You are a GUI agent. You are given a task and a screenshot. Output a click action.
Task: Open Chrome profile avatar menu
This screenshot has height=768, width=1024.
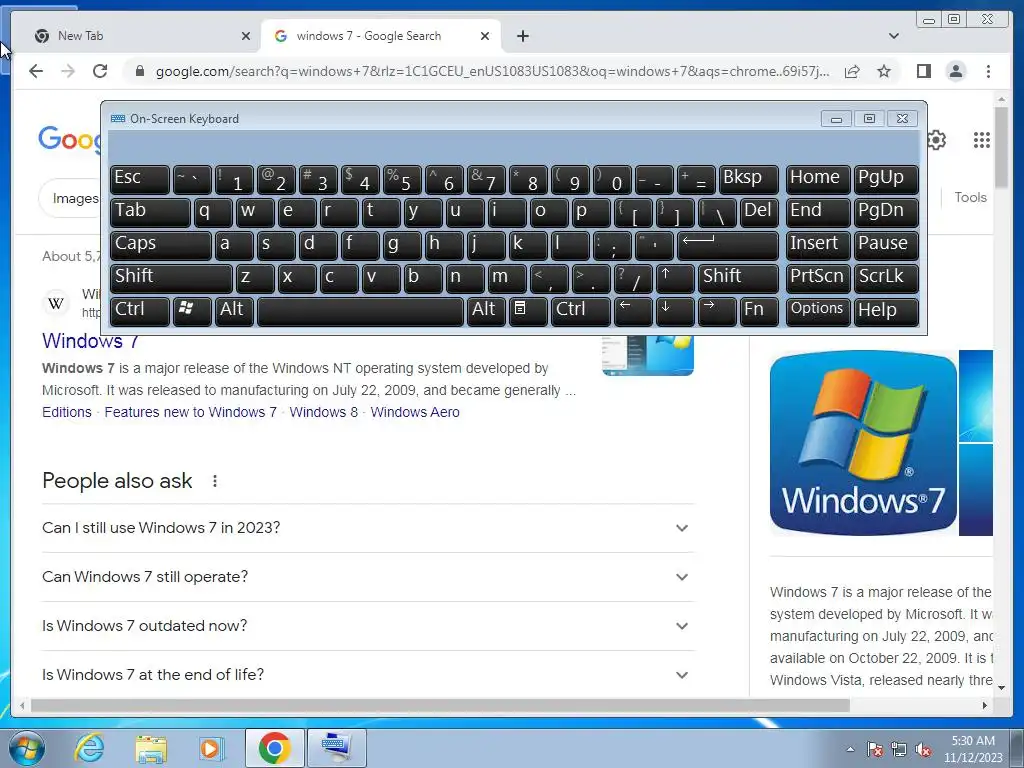click(x=955, y=71)
